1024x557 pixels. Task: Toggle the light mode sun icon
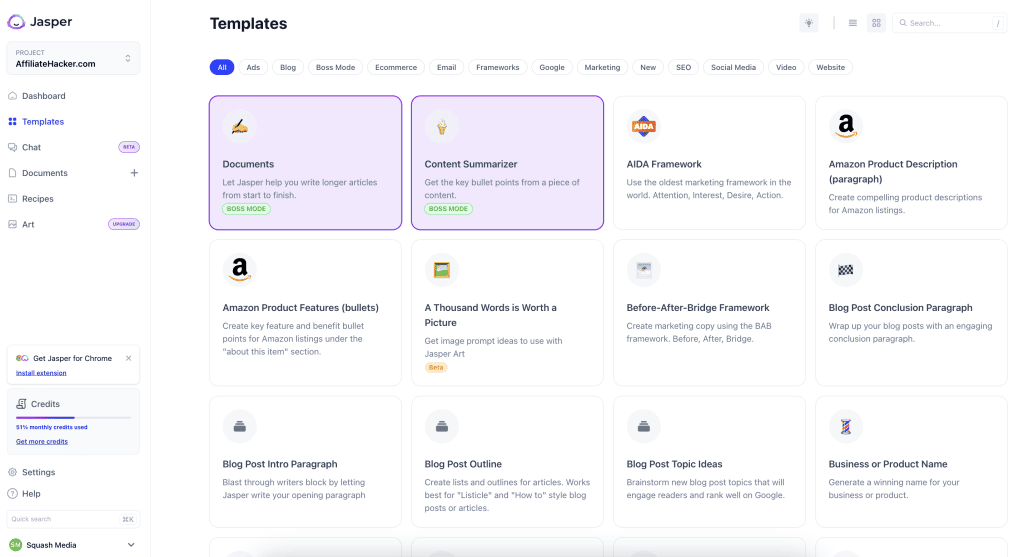(x=808, y=23)
